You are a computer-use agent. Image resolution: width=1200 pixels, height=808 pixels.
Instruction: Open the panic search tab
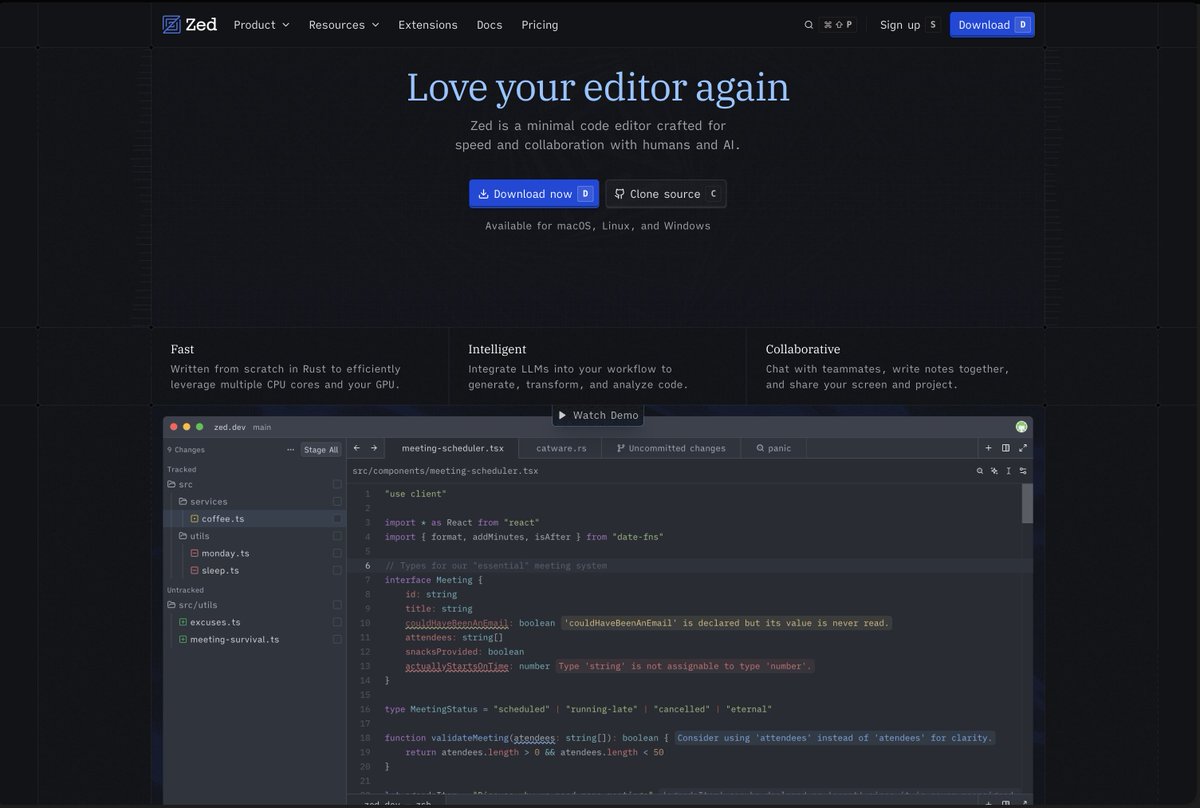coord(773,448)
